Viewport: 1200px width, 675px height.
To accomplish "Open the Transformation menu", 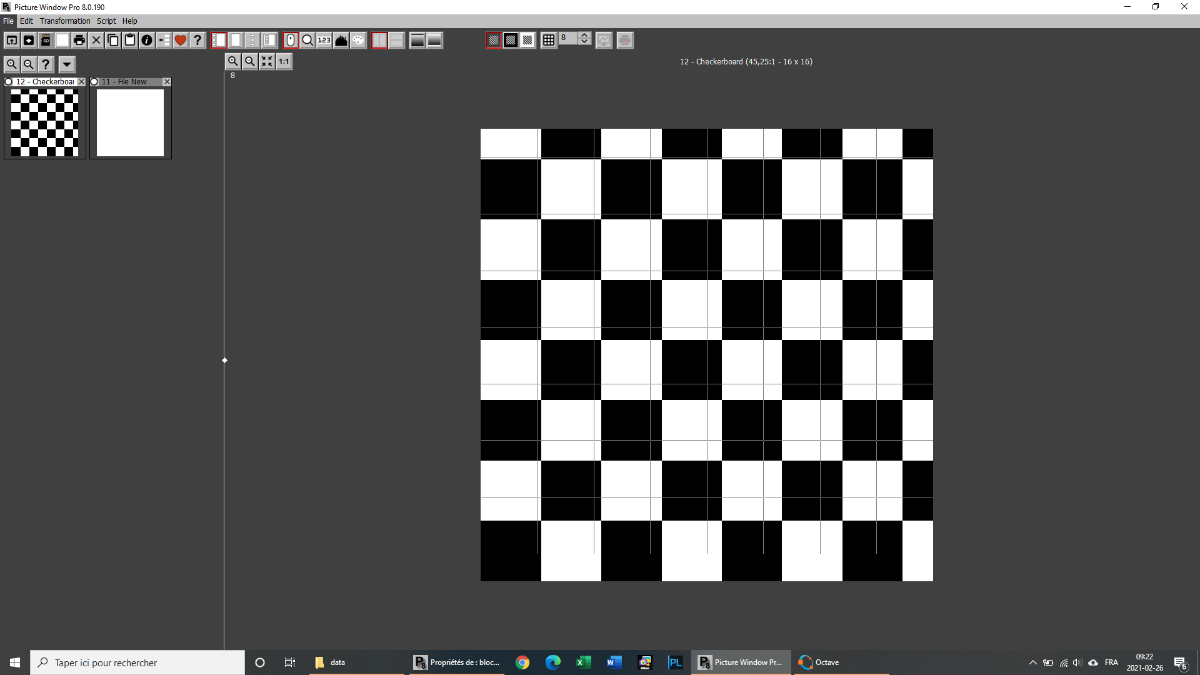I will click(x=65, y=21).
